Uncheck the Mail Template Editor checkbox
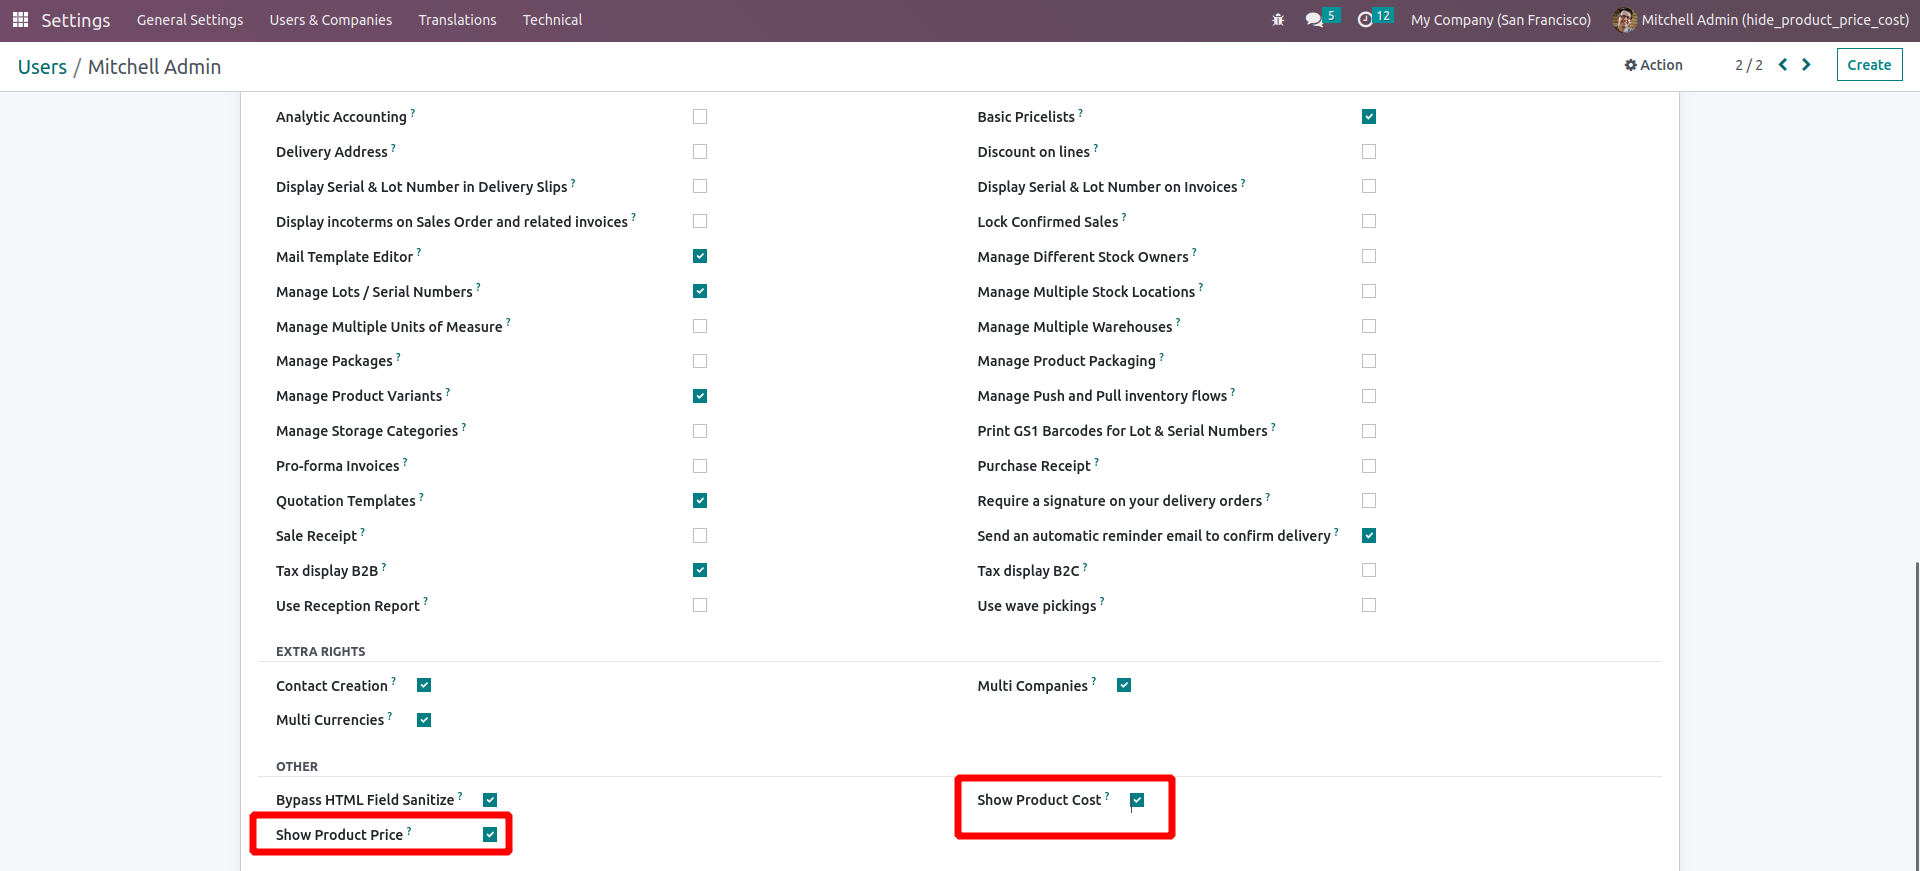This screenshot has height=871, width=1920. click(700, 256)
